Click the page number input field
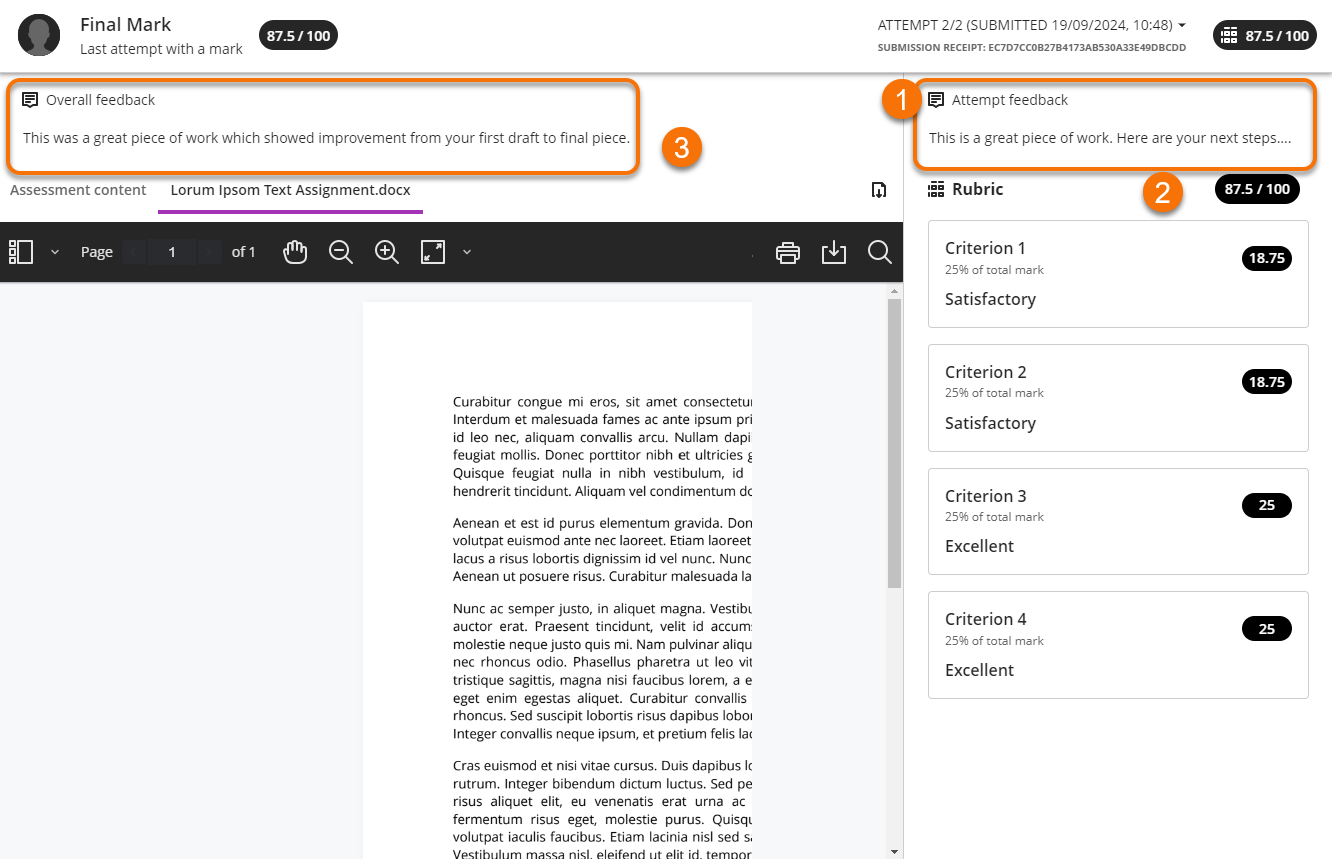 tap(172, 252)
